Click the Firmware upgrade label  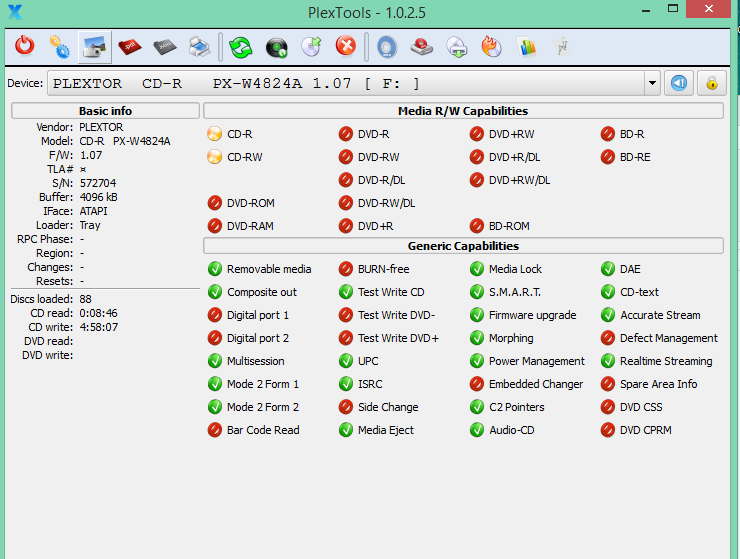click(x=532, y=315)
